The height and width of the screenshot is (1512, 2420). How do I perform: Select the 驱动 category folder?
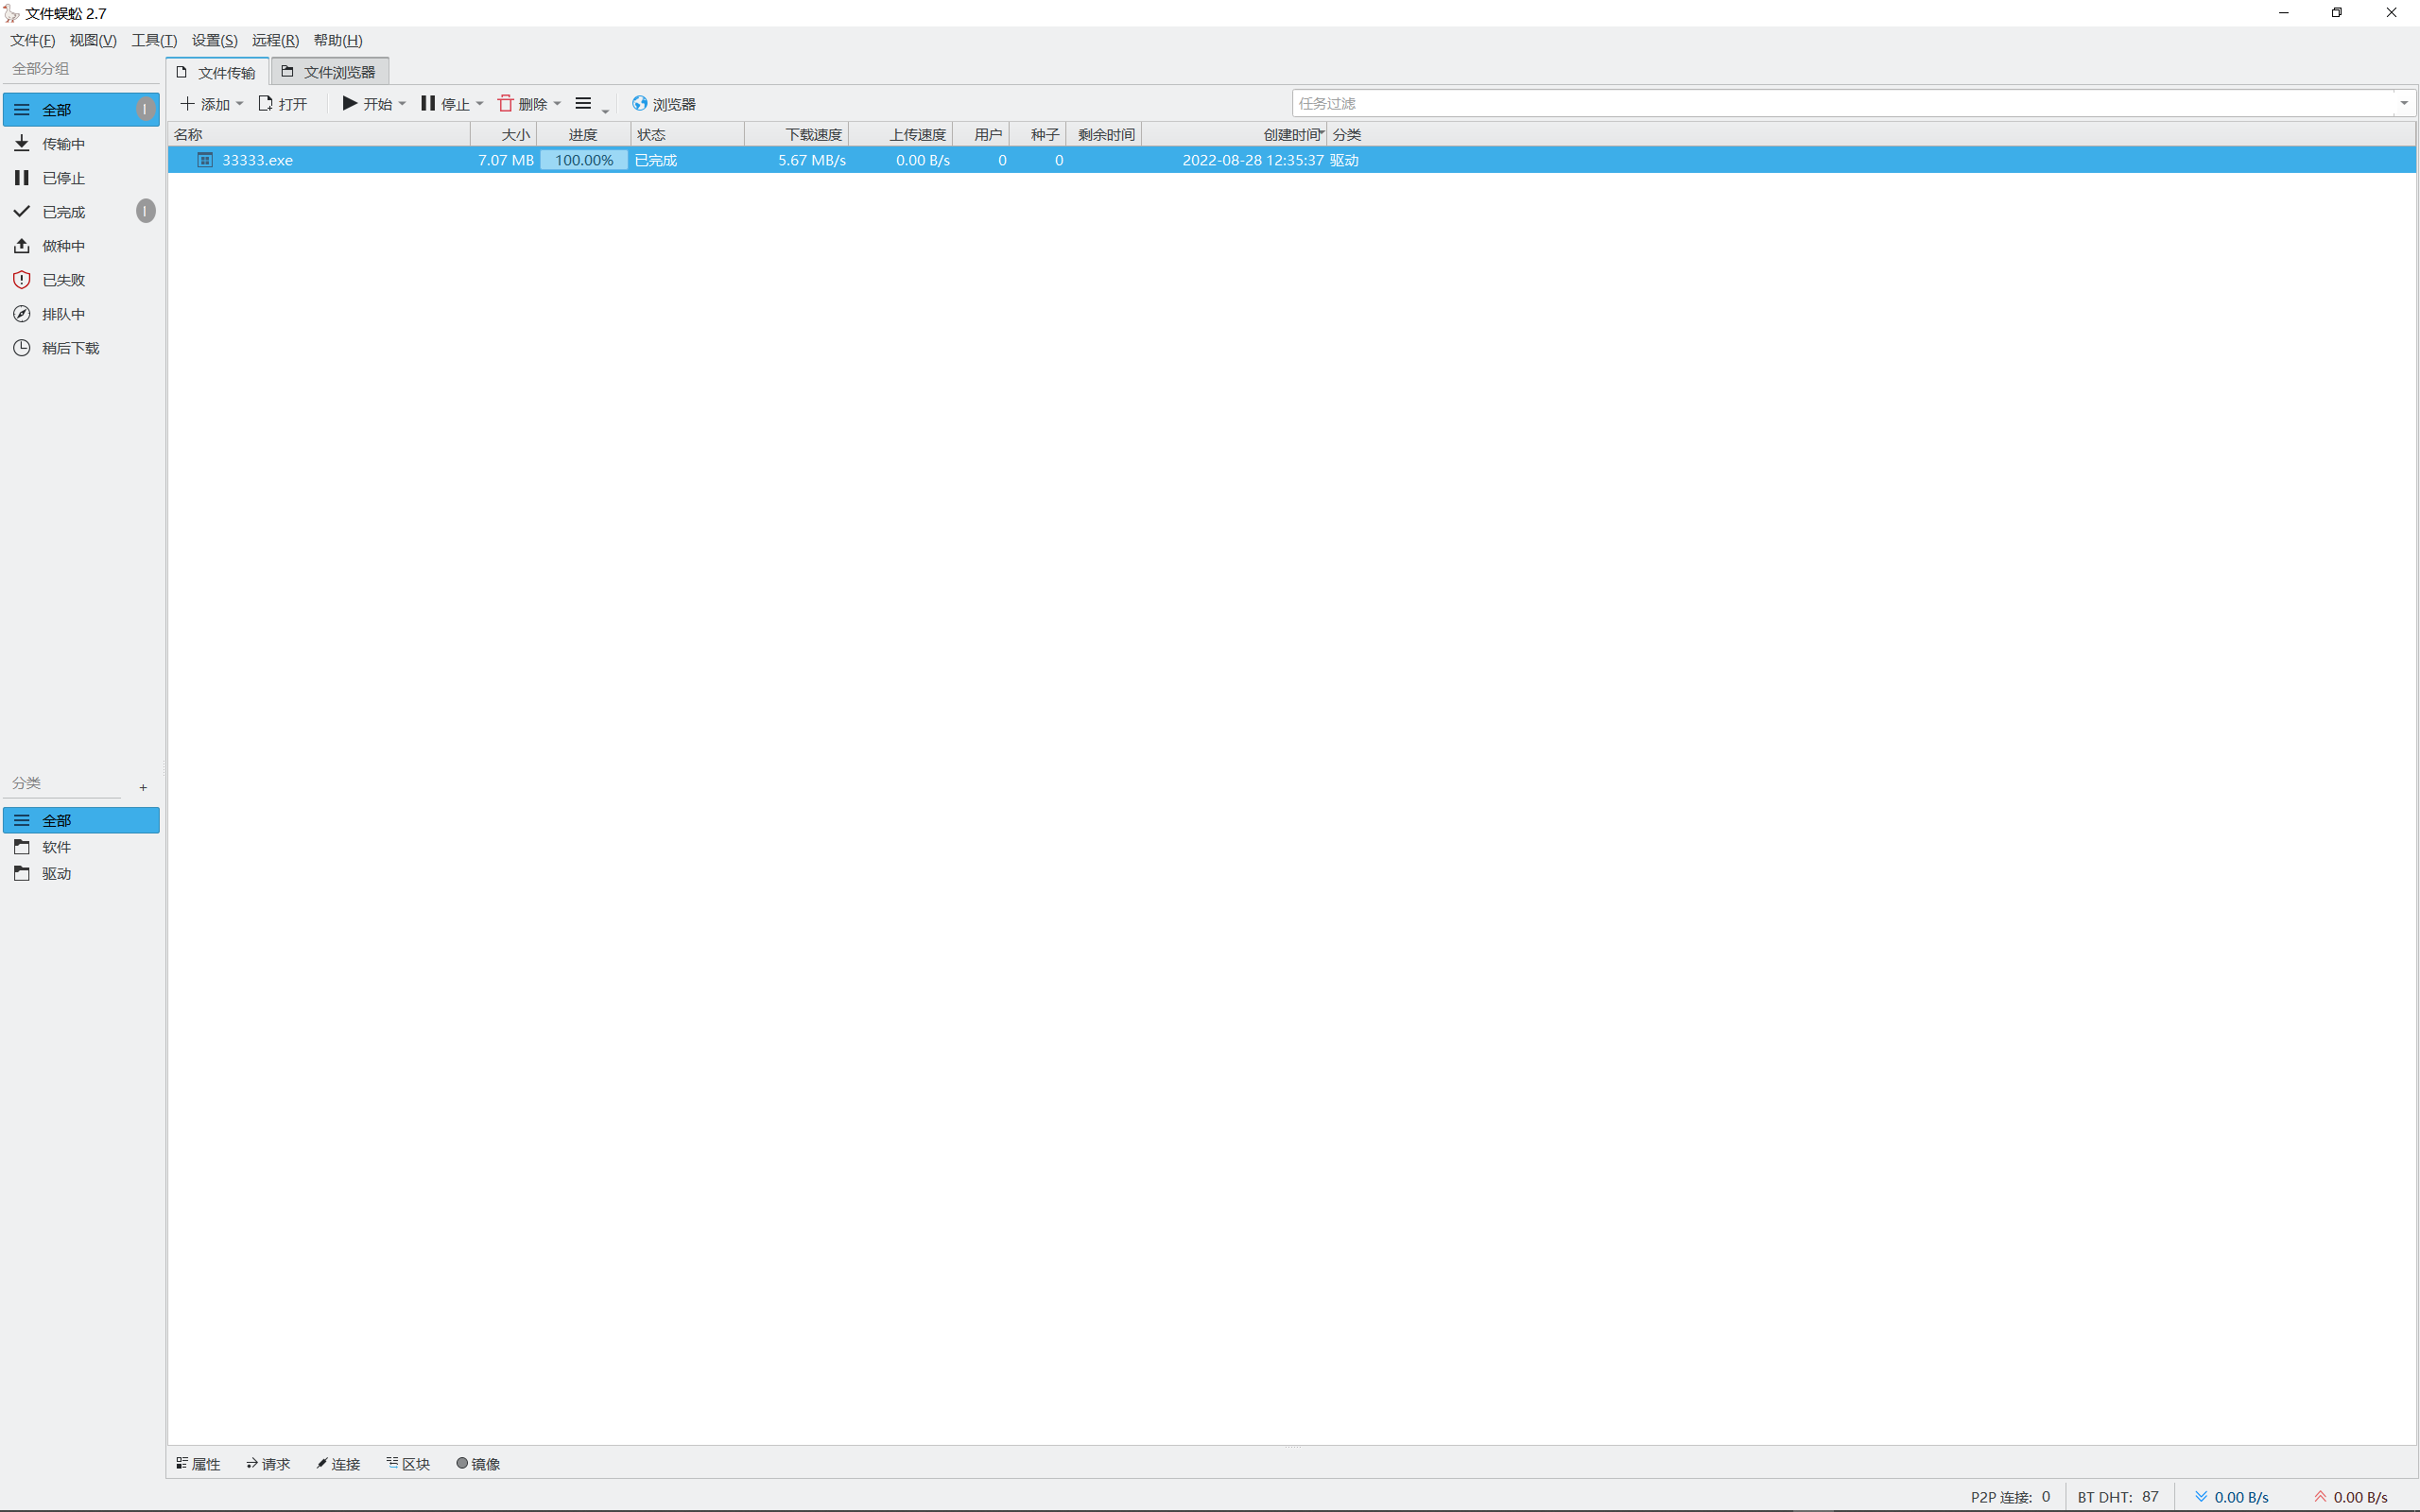[x=81, y=874]
